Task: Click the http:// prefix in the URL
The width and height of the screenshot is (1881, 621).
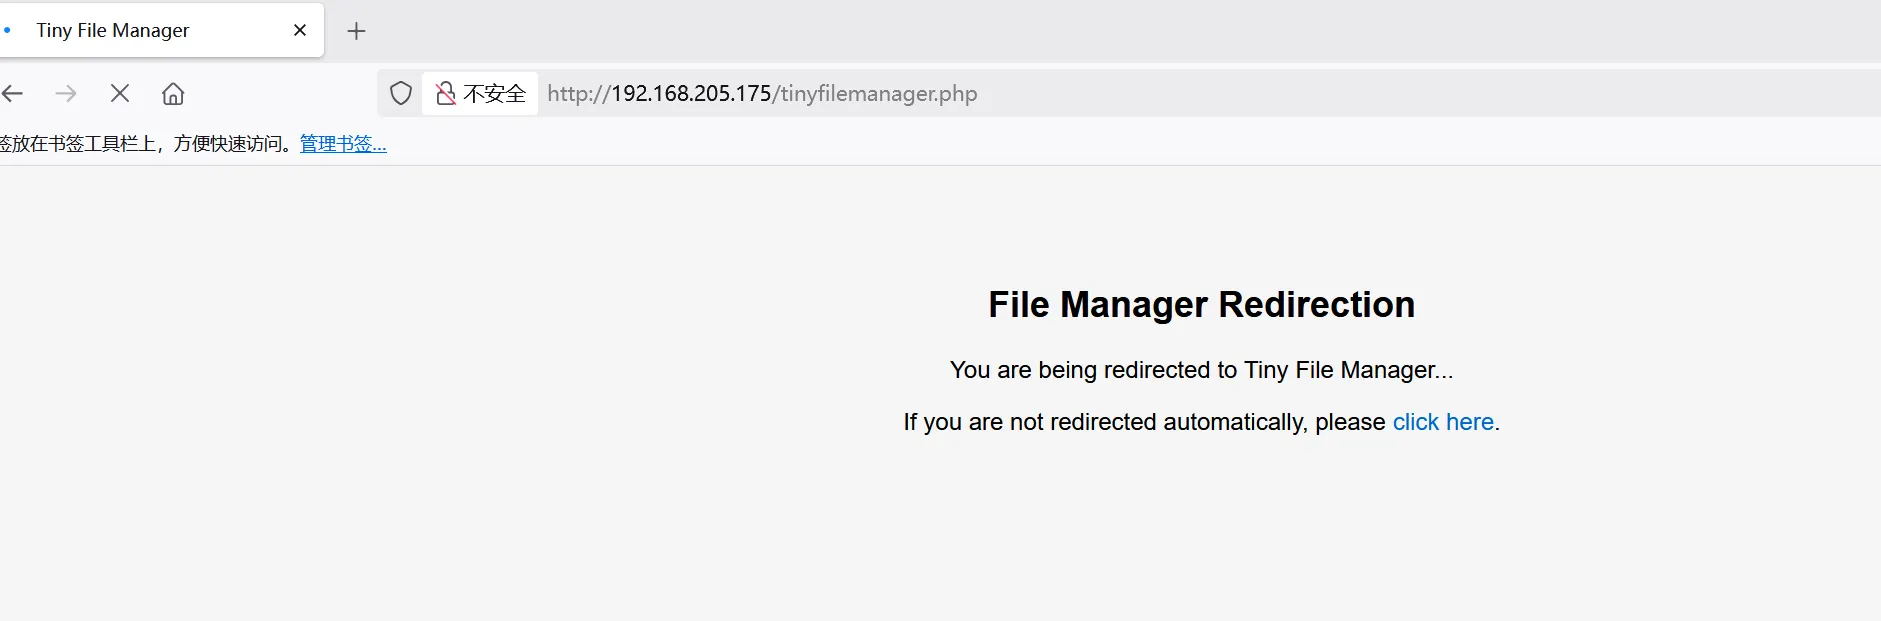Action: 579,94
